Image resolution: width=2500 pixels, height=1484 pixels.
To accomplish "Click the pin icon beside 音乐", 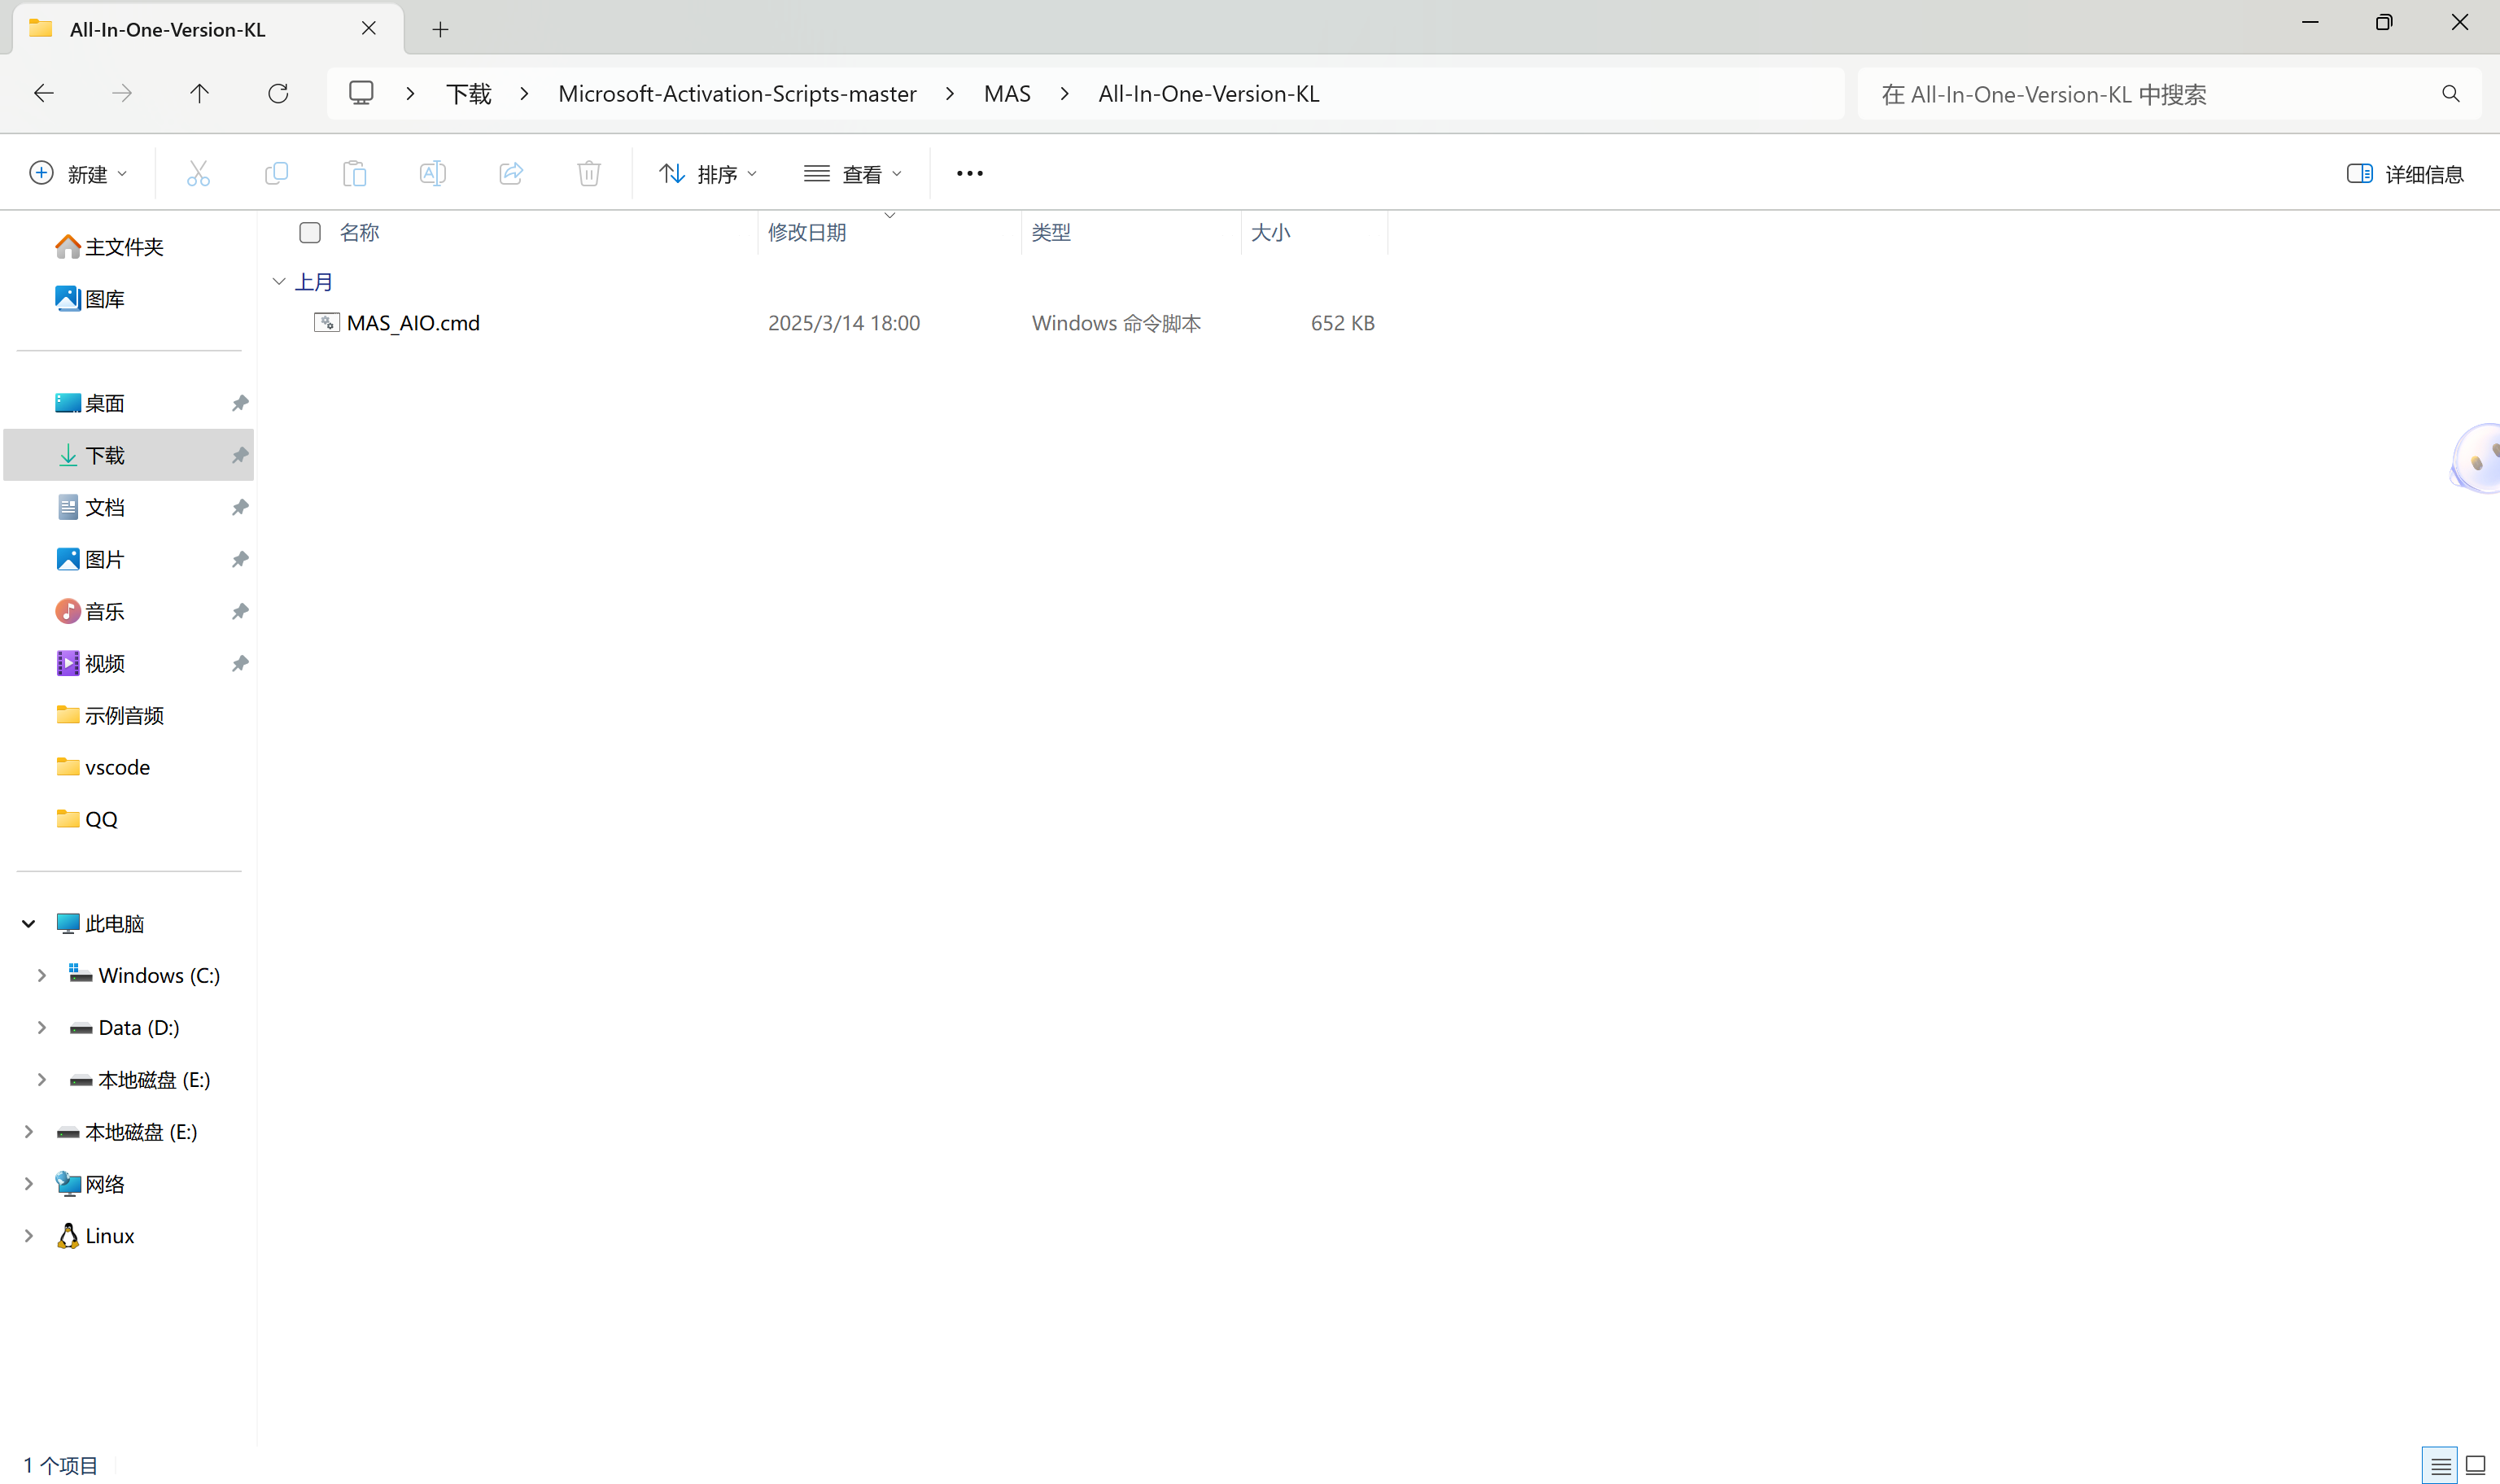I will (240, 611).
